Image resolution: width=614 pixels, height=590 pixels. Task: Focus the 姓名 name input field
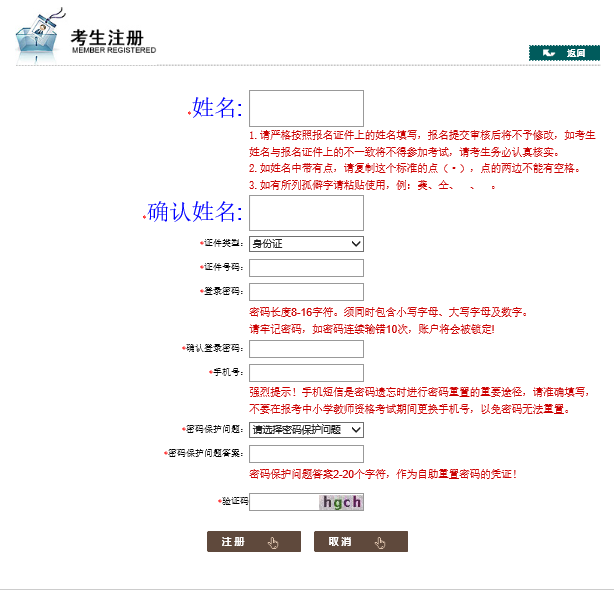click(x=305, y=108)
